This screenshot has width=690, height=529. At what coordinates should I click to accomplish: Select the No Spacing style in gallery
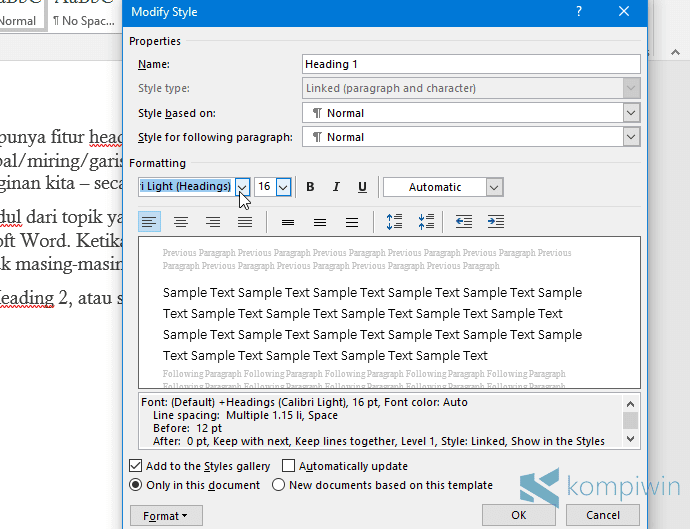pos(84,15)
